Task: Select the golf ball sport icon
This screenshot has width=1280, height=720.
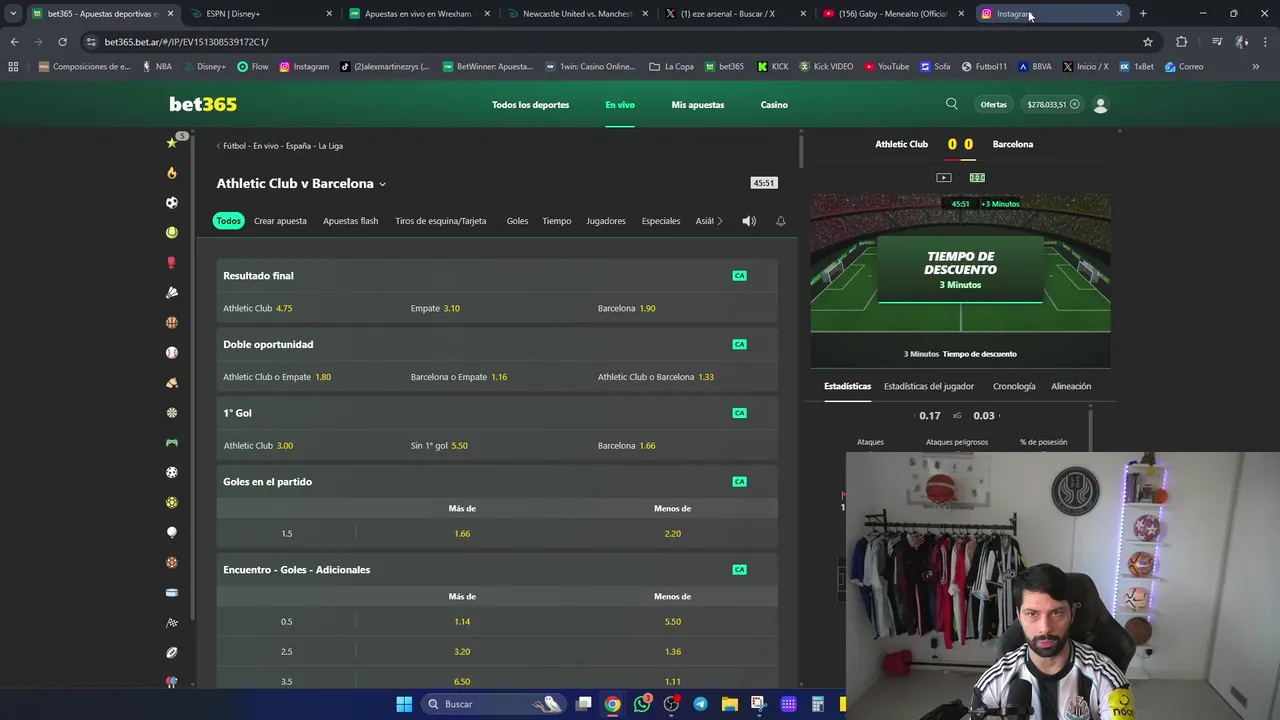Action: click(172, 533)
